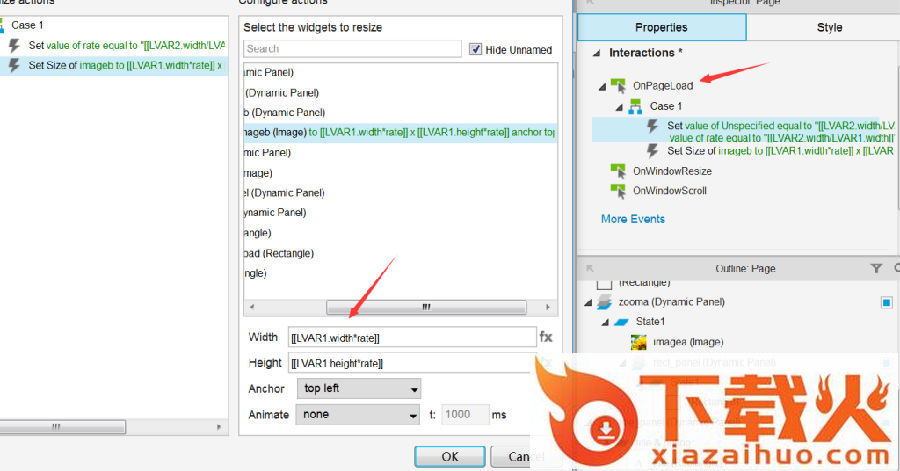This screenshot has width=900, height=471.
Task: Click the Outline panel filter funnel icon
Action: 876,268
